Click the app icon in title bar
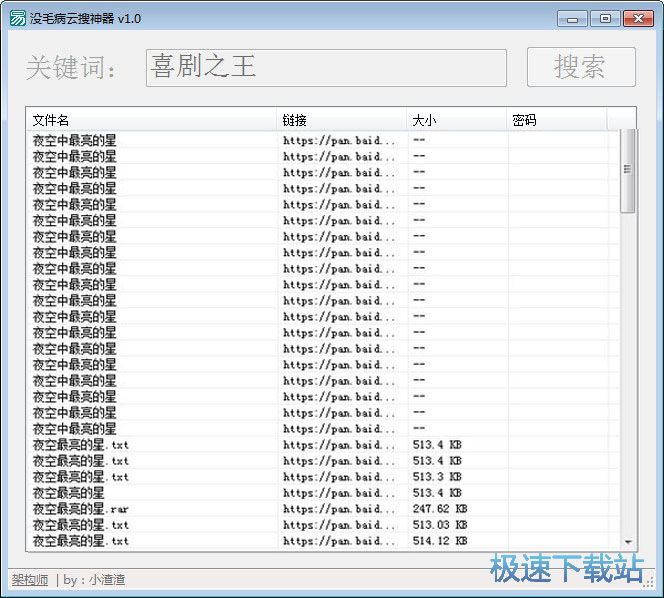 coord(17,18)
